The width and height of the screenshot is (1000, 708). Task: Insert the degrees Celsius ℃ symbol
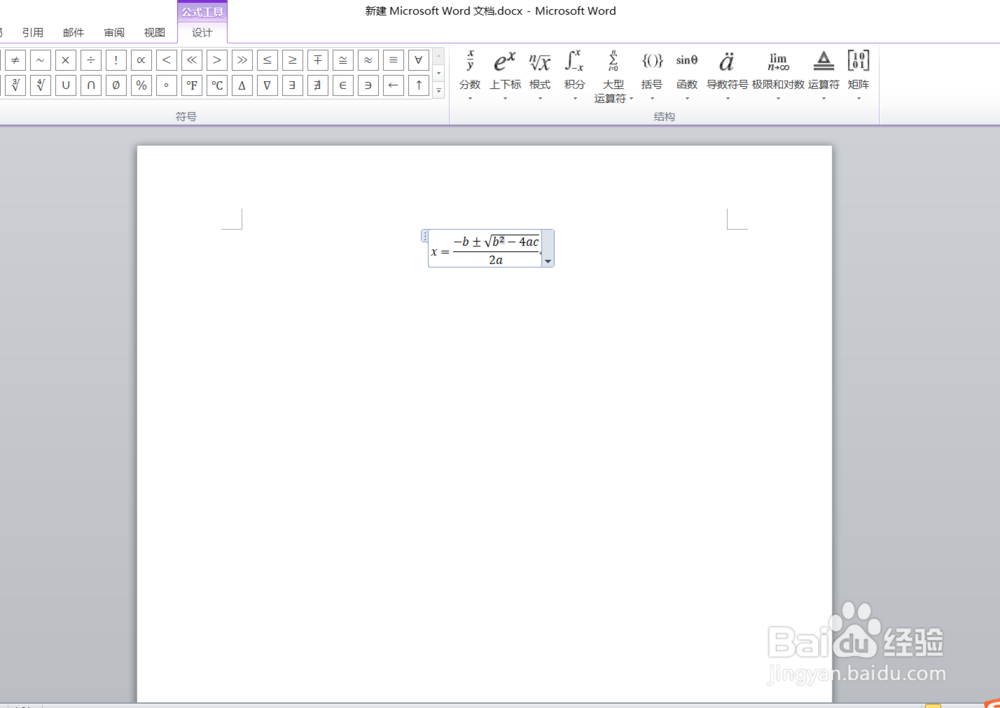pyautogui.click(x=217, y=85)
